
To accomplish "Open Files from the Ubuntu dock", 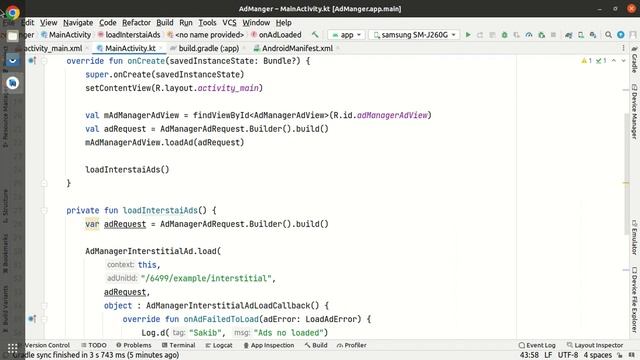I will click(13, 36).
